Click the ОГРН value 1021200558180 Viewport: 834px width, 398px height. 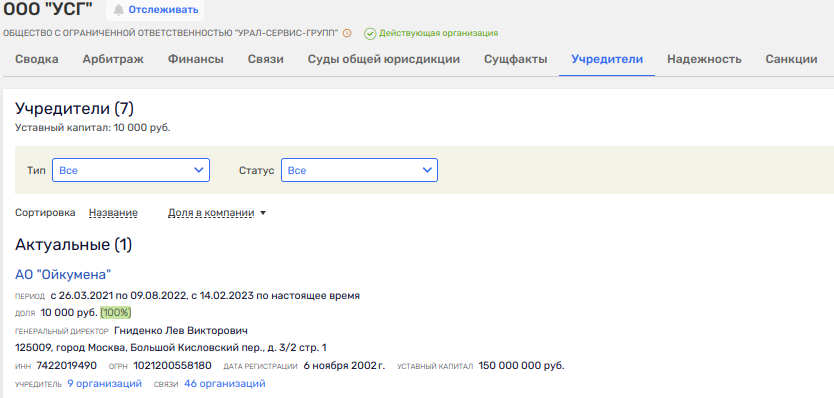coord(172,366)
